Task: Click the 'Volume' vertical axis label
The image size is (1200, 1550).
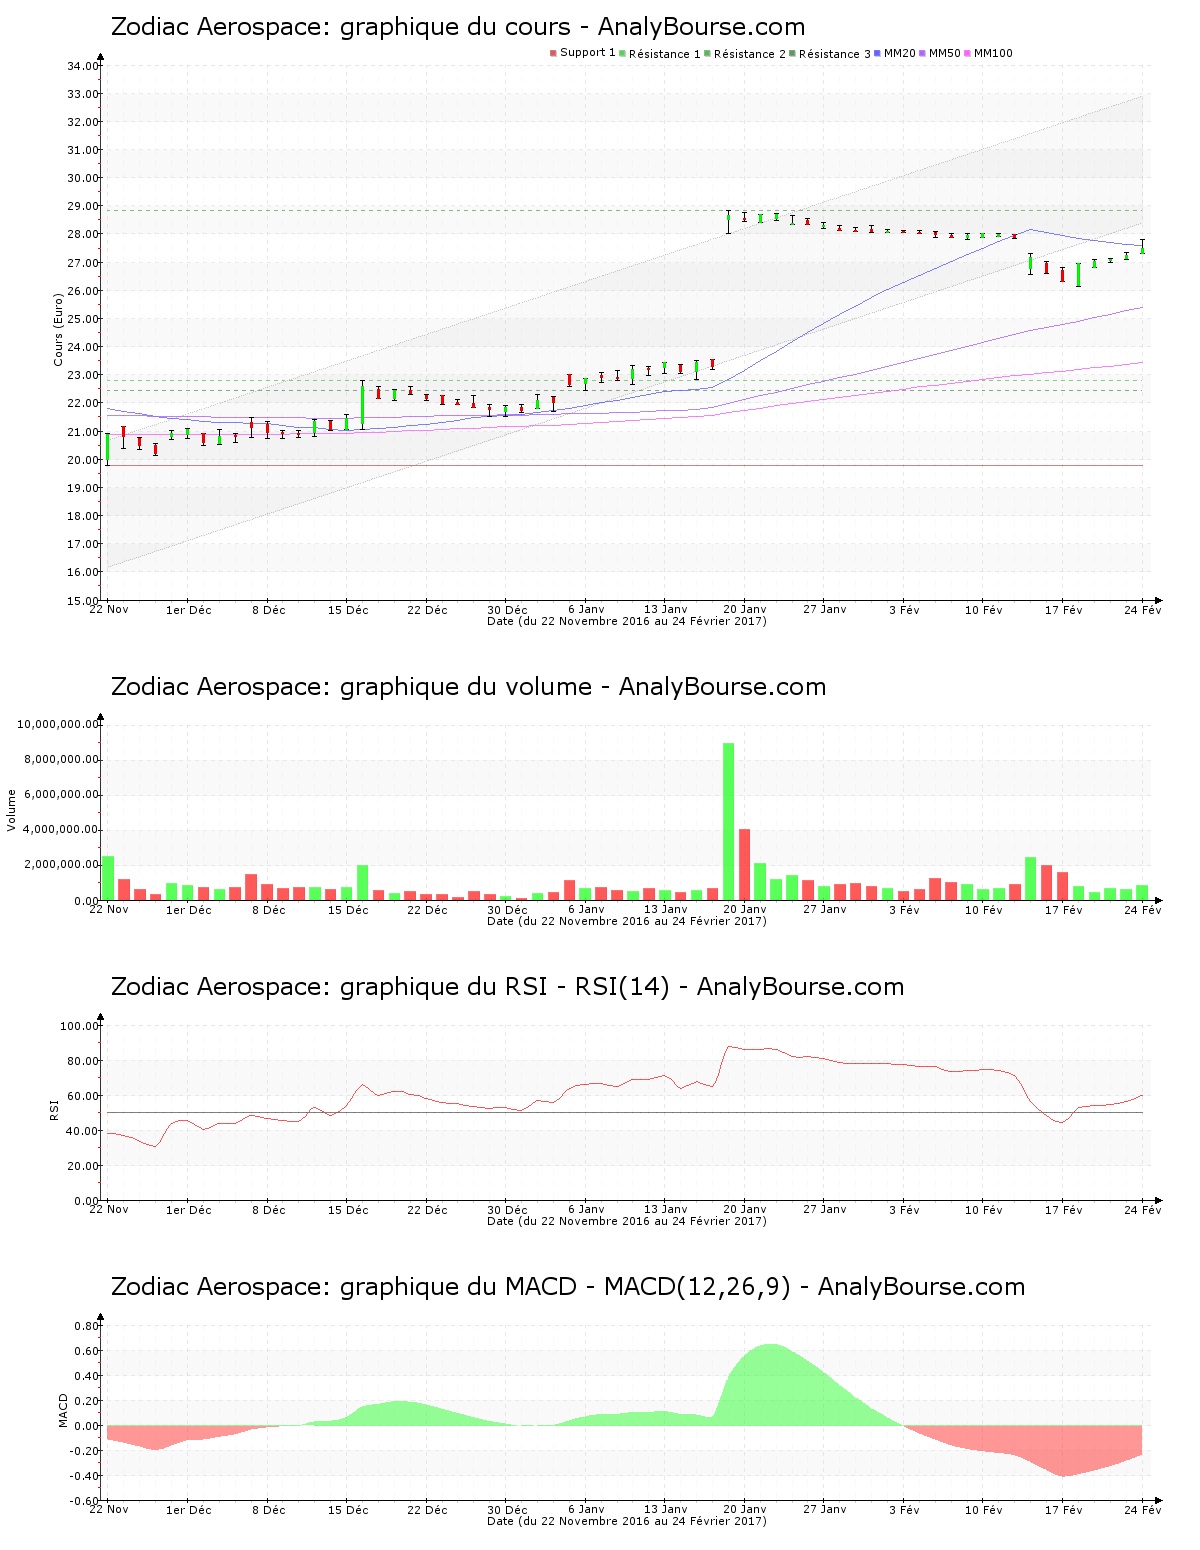Action: pos(12,810)
